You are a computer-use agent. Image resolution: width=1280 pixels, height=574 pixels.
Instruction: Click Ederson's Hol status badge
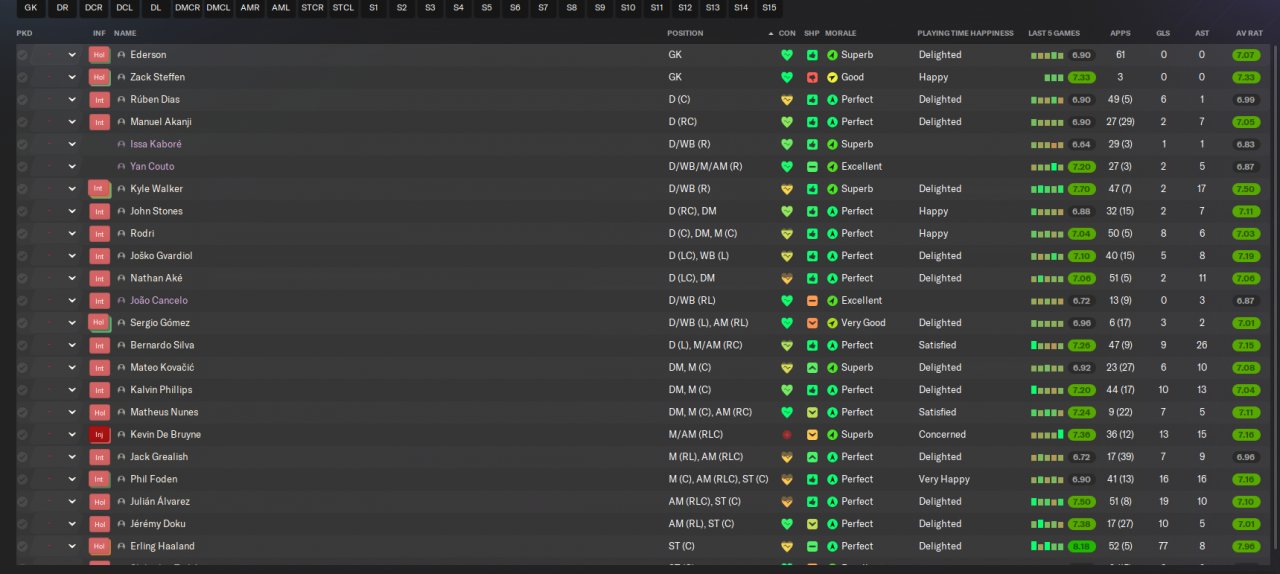click(98, 55)
